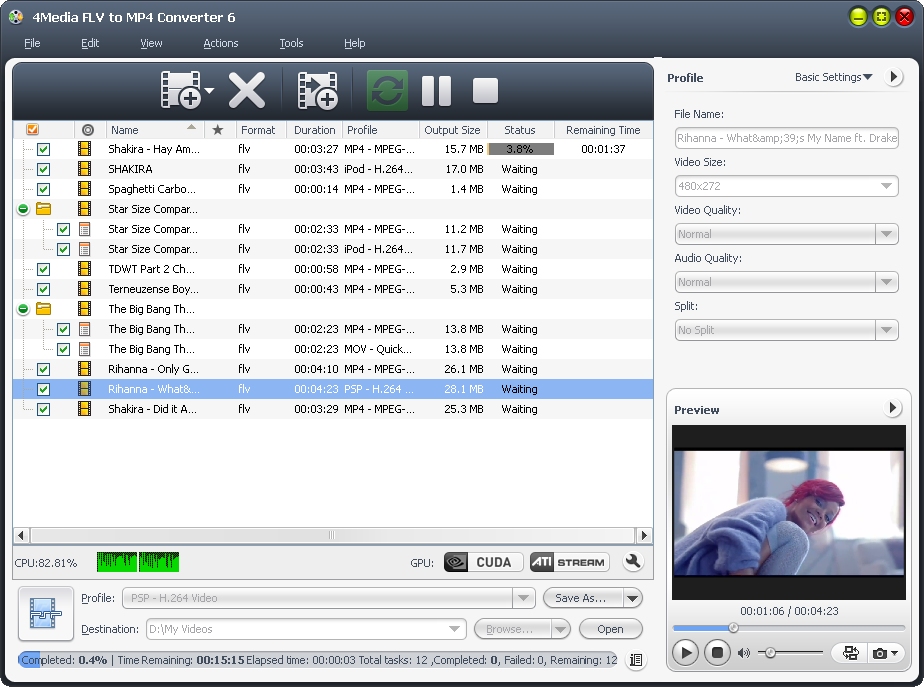Click the horizontal scrollbar right arrow
The height and width of the screenshot is (687, 924).
[644, 535]
